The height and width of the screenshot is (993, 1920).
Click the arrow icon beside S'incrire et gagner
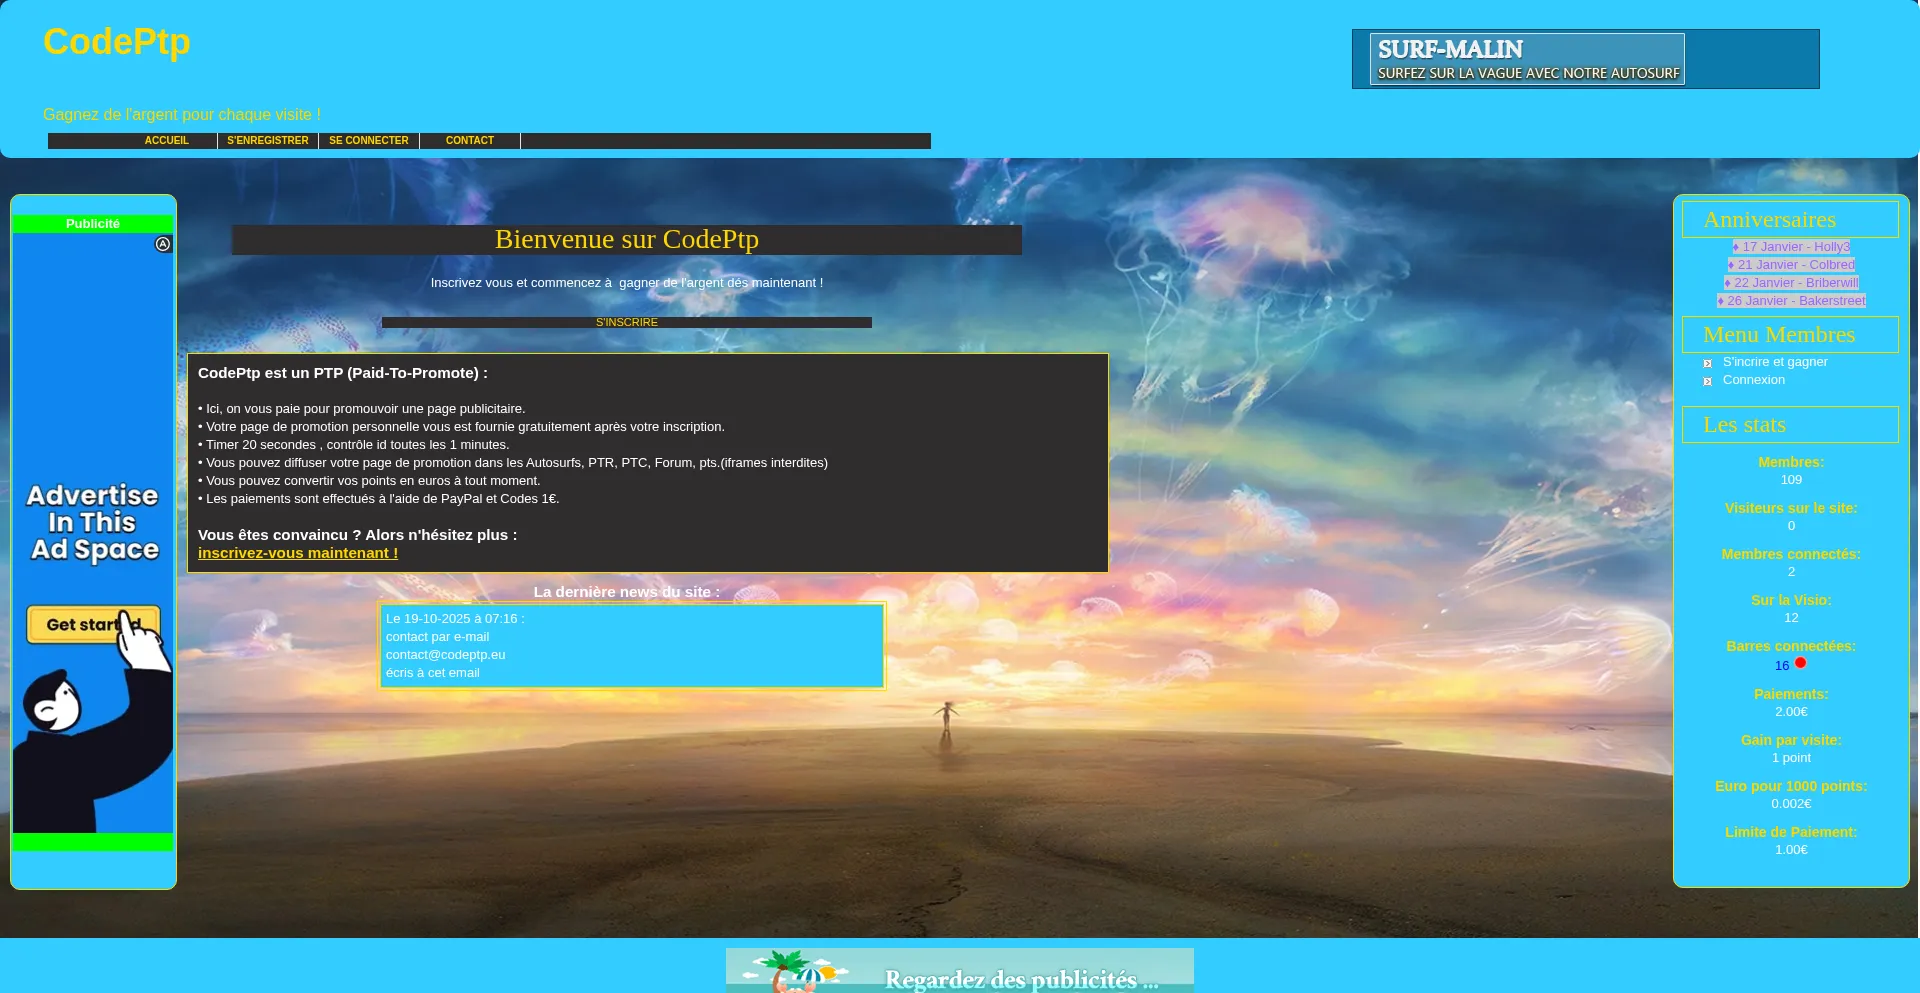coord(1708,363)
